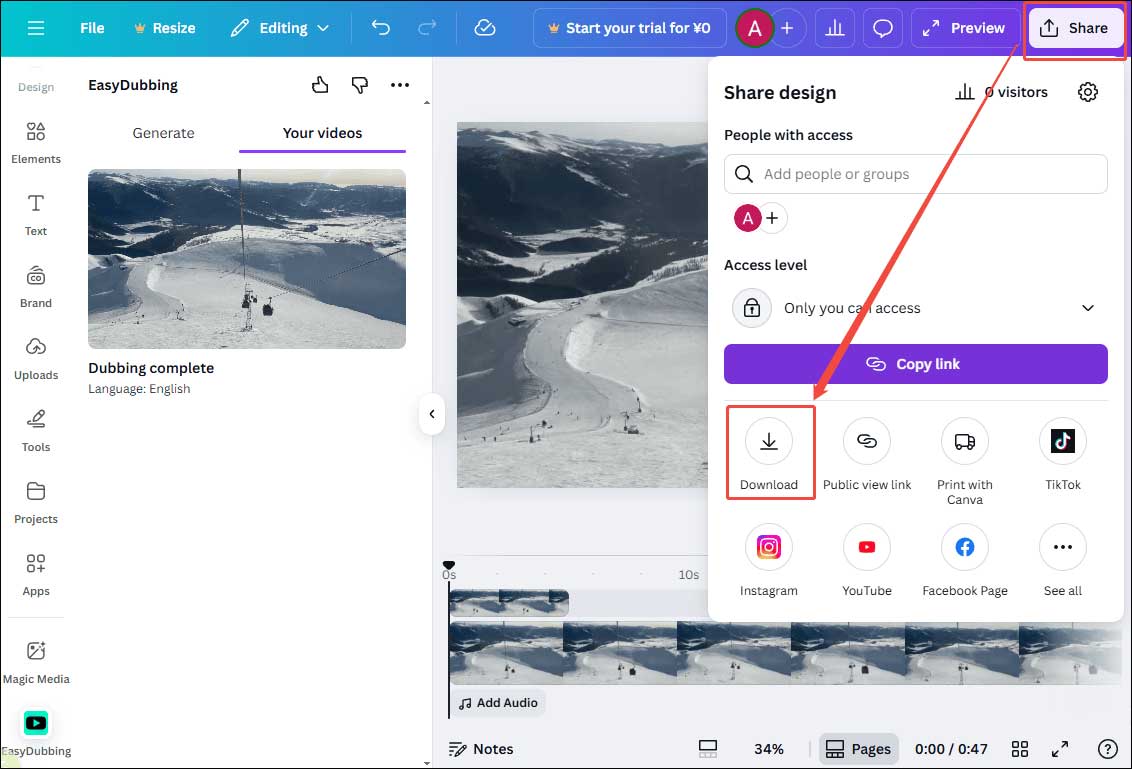This screenshot has width=1132, height=769.
Task: Give thumbs down feedback on EasyDubbing
Action: pos(359,85)
